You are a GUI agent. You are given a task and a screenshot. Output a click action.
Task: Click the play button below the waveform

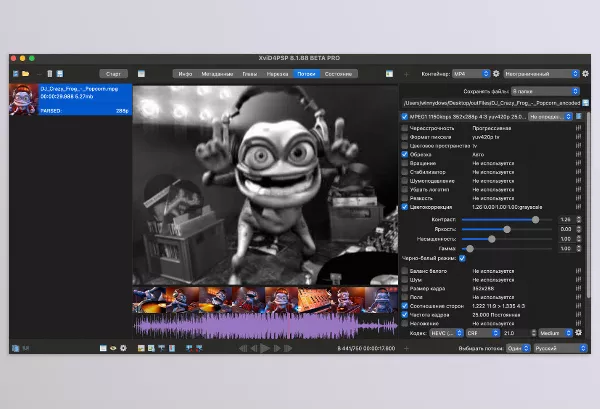(265, 349)
